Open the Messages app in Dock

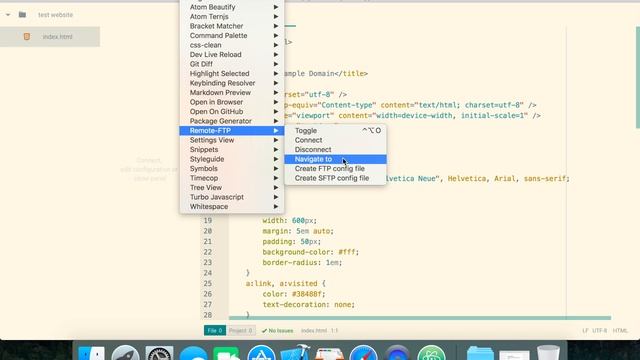(x=193, y=353)
